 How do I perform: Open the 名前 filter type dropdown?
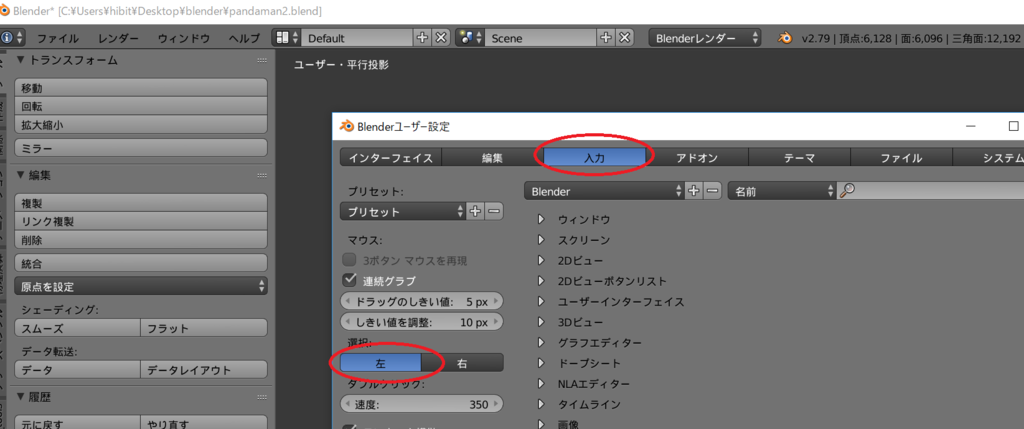coord(781,191)
